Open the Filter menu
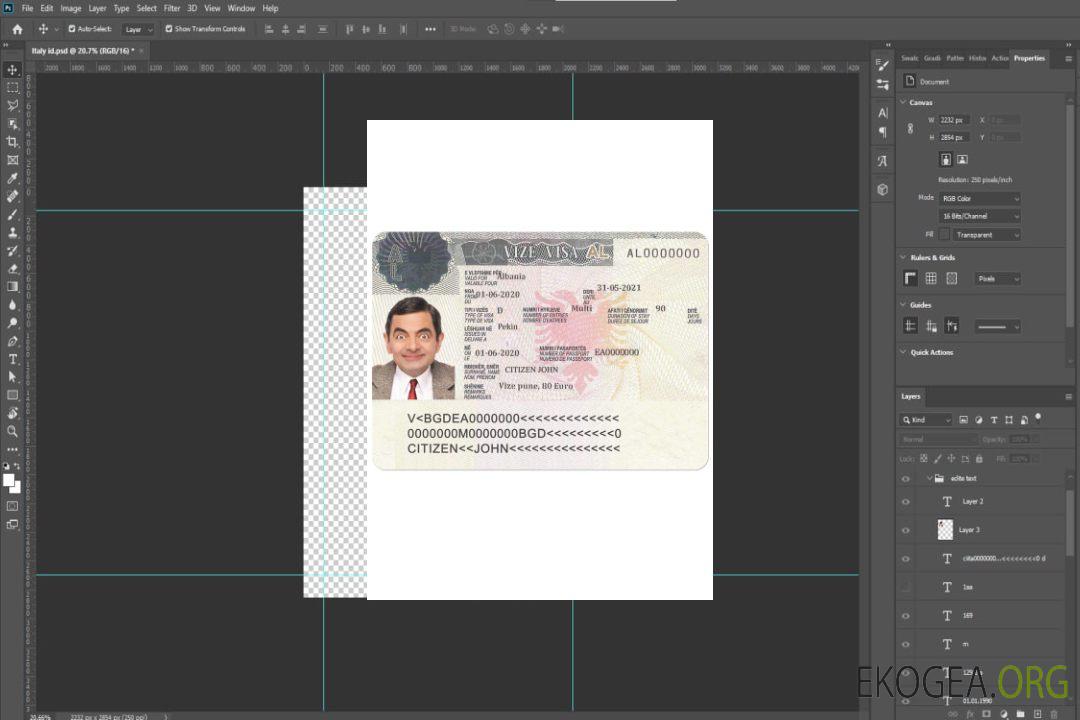The image size is (1080, 720). (x=172, y=8)
